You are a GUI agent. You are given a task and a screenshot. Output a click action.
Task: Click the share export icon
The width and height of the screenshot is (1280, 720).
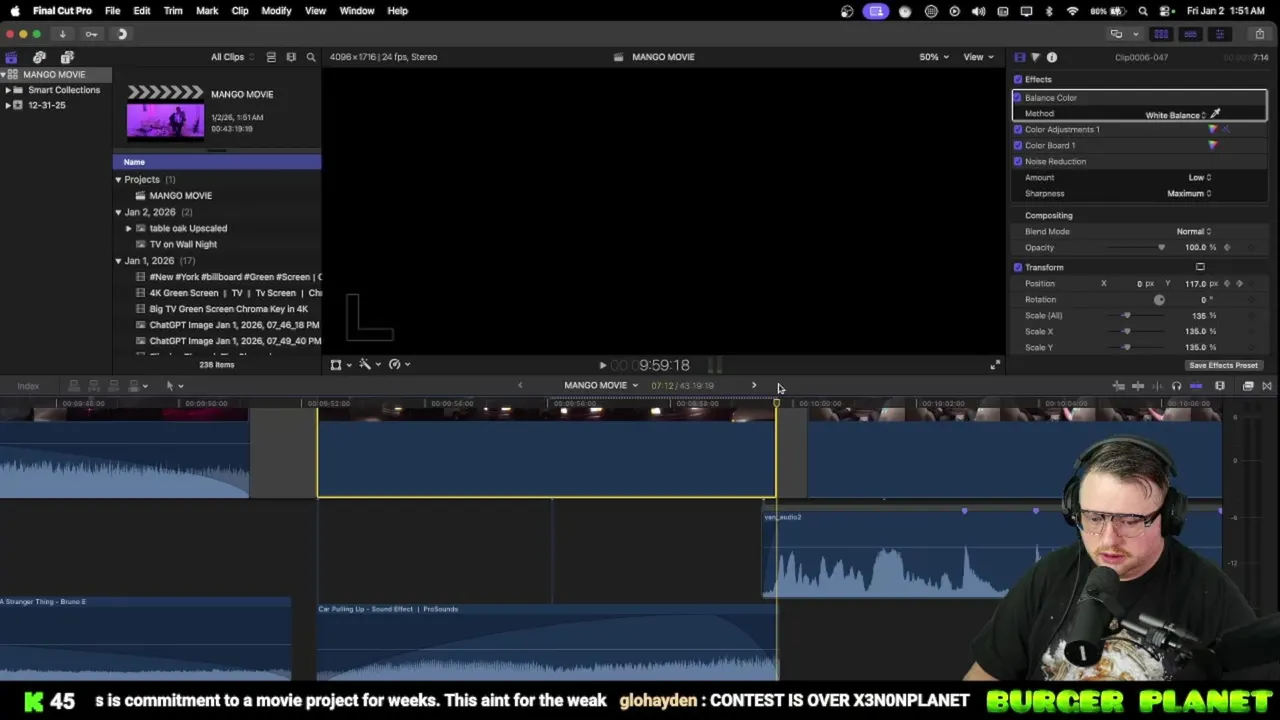1259,34
